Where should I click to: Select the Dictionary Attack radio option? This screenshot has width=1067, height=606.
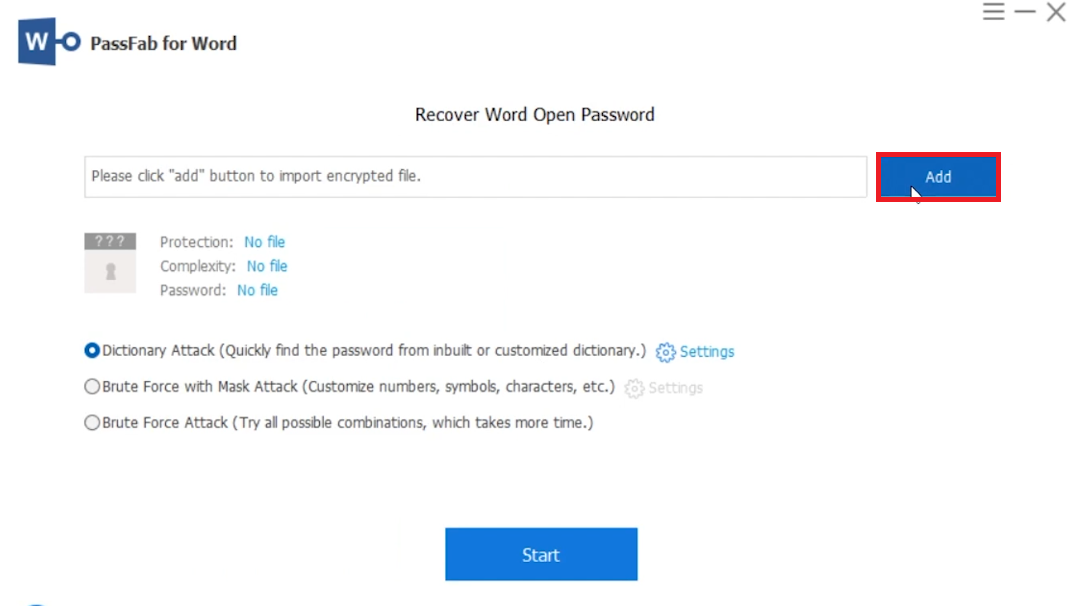(93, 351)
